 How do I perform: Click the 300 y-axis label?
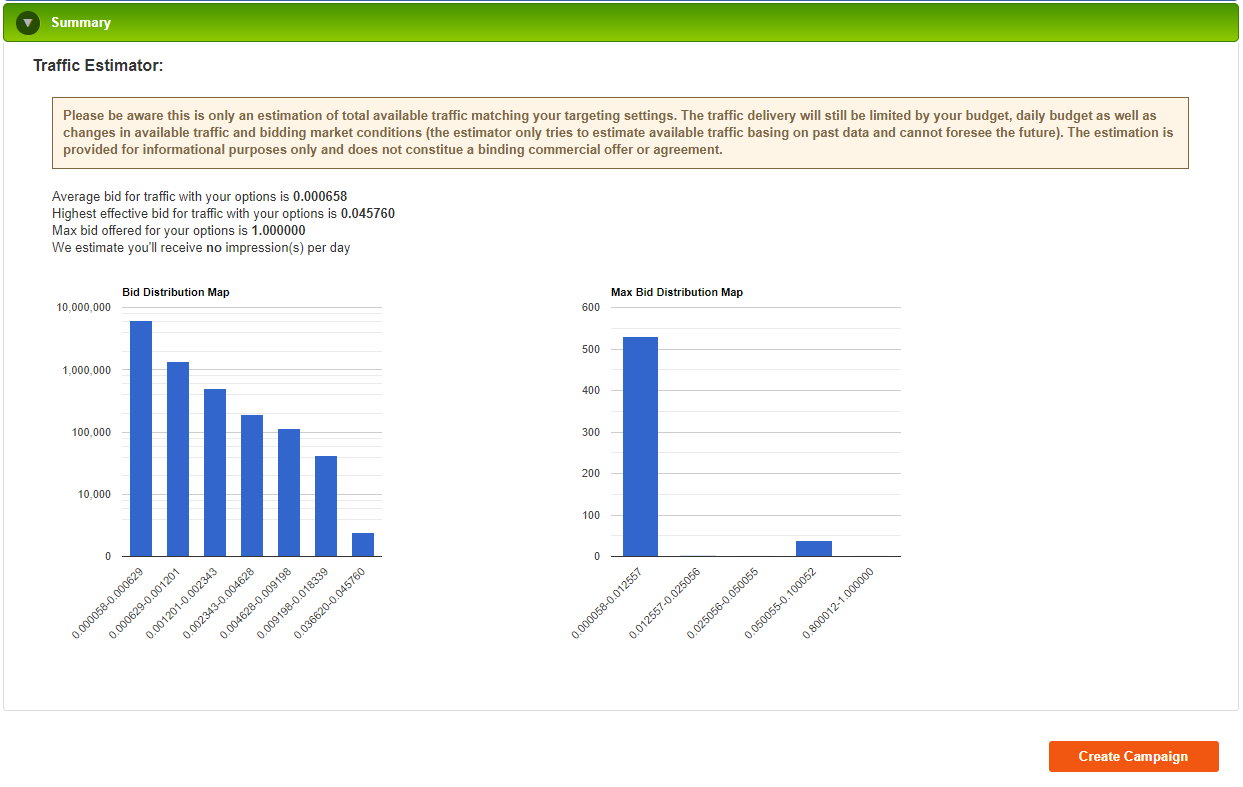pos(590,432)
